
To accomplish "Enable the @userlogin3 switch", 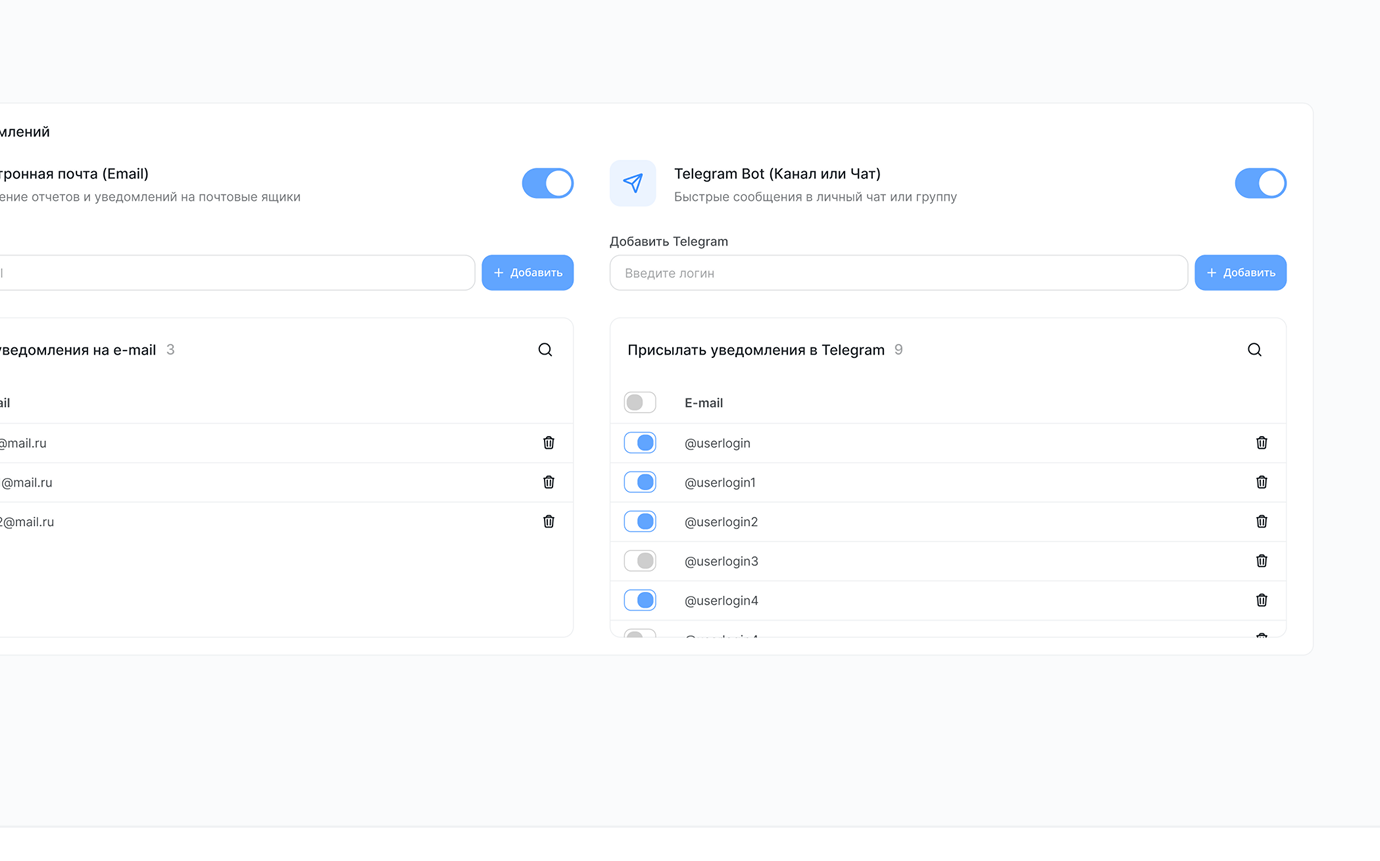I will click(640, 561).
